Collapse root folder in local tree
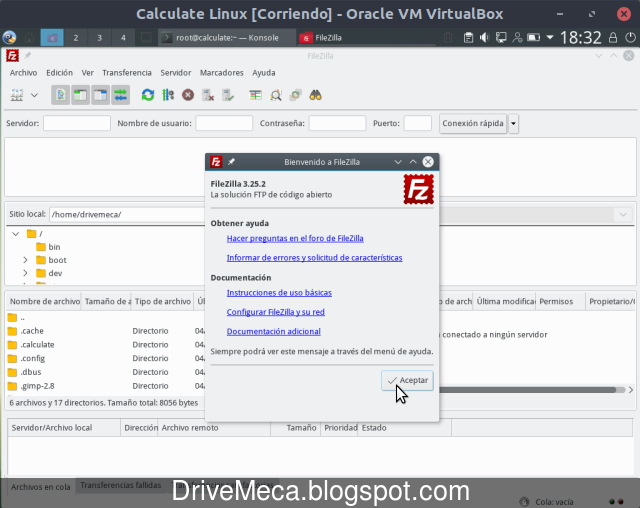The width and height of the screenshot is (640, 508). click(x=16, y=234)
